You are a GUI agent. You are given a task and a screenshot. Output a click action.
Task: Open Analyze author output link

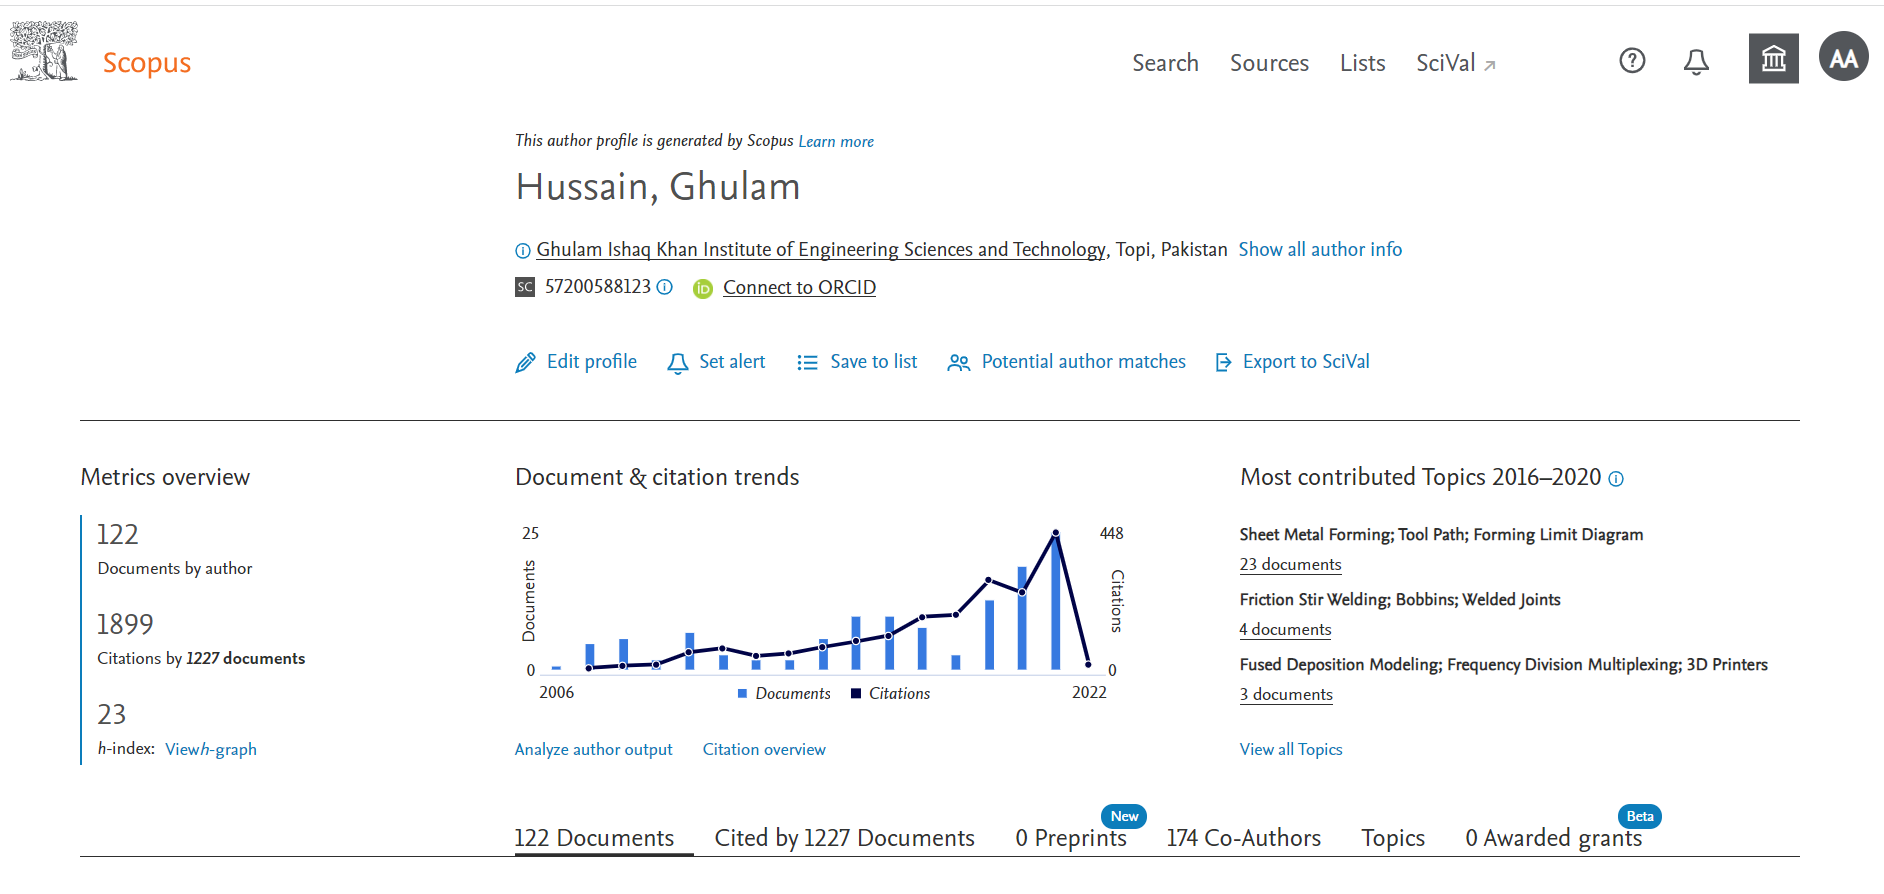[x=593, y=749]
